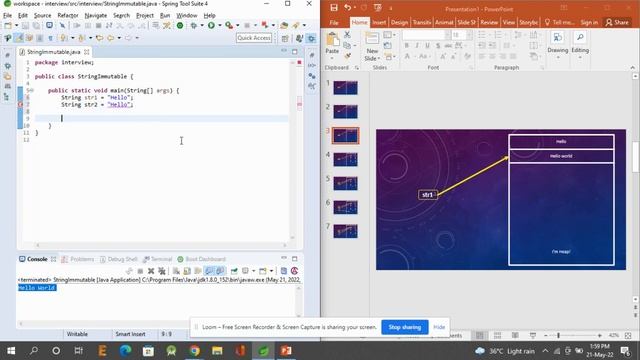The height and width of the screenshot is (360, 640).
Task: Expand the Clipboard group dialog launcher
Action: click(357, 68)
